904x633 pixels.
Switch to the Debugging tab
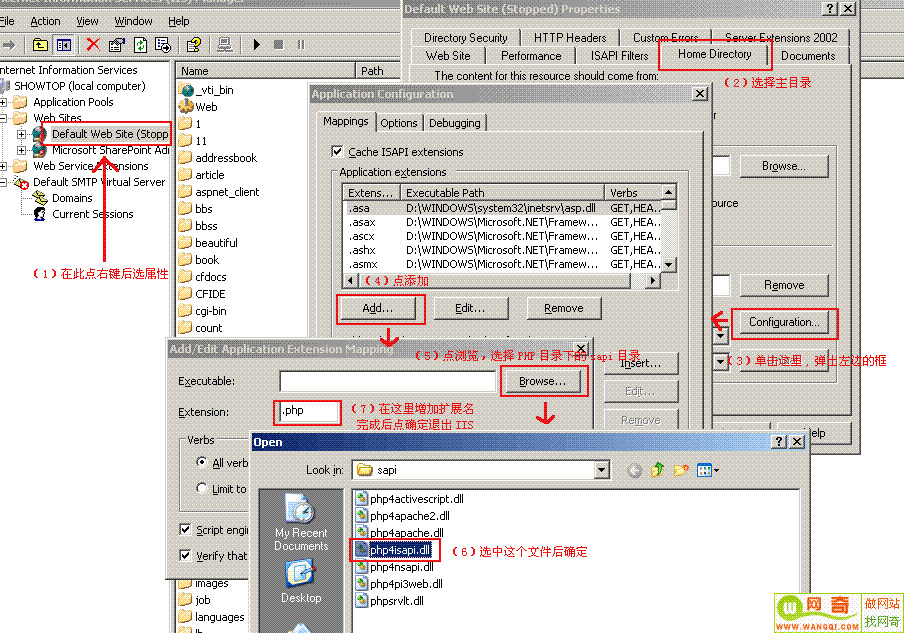click(x=454, y=123)
